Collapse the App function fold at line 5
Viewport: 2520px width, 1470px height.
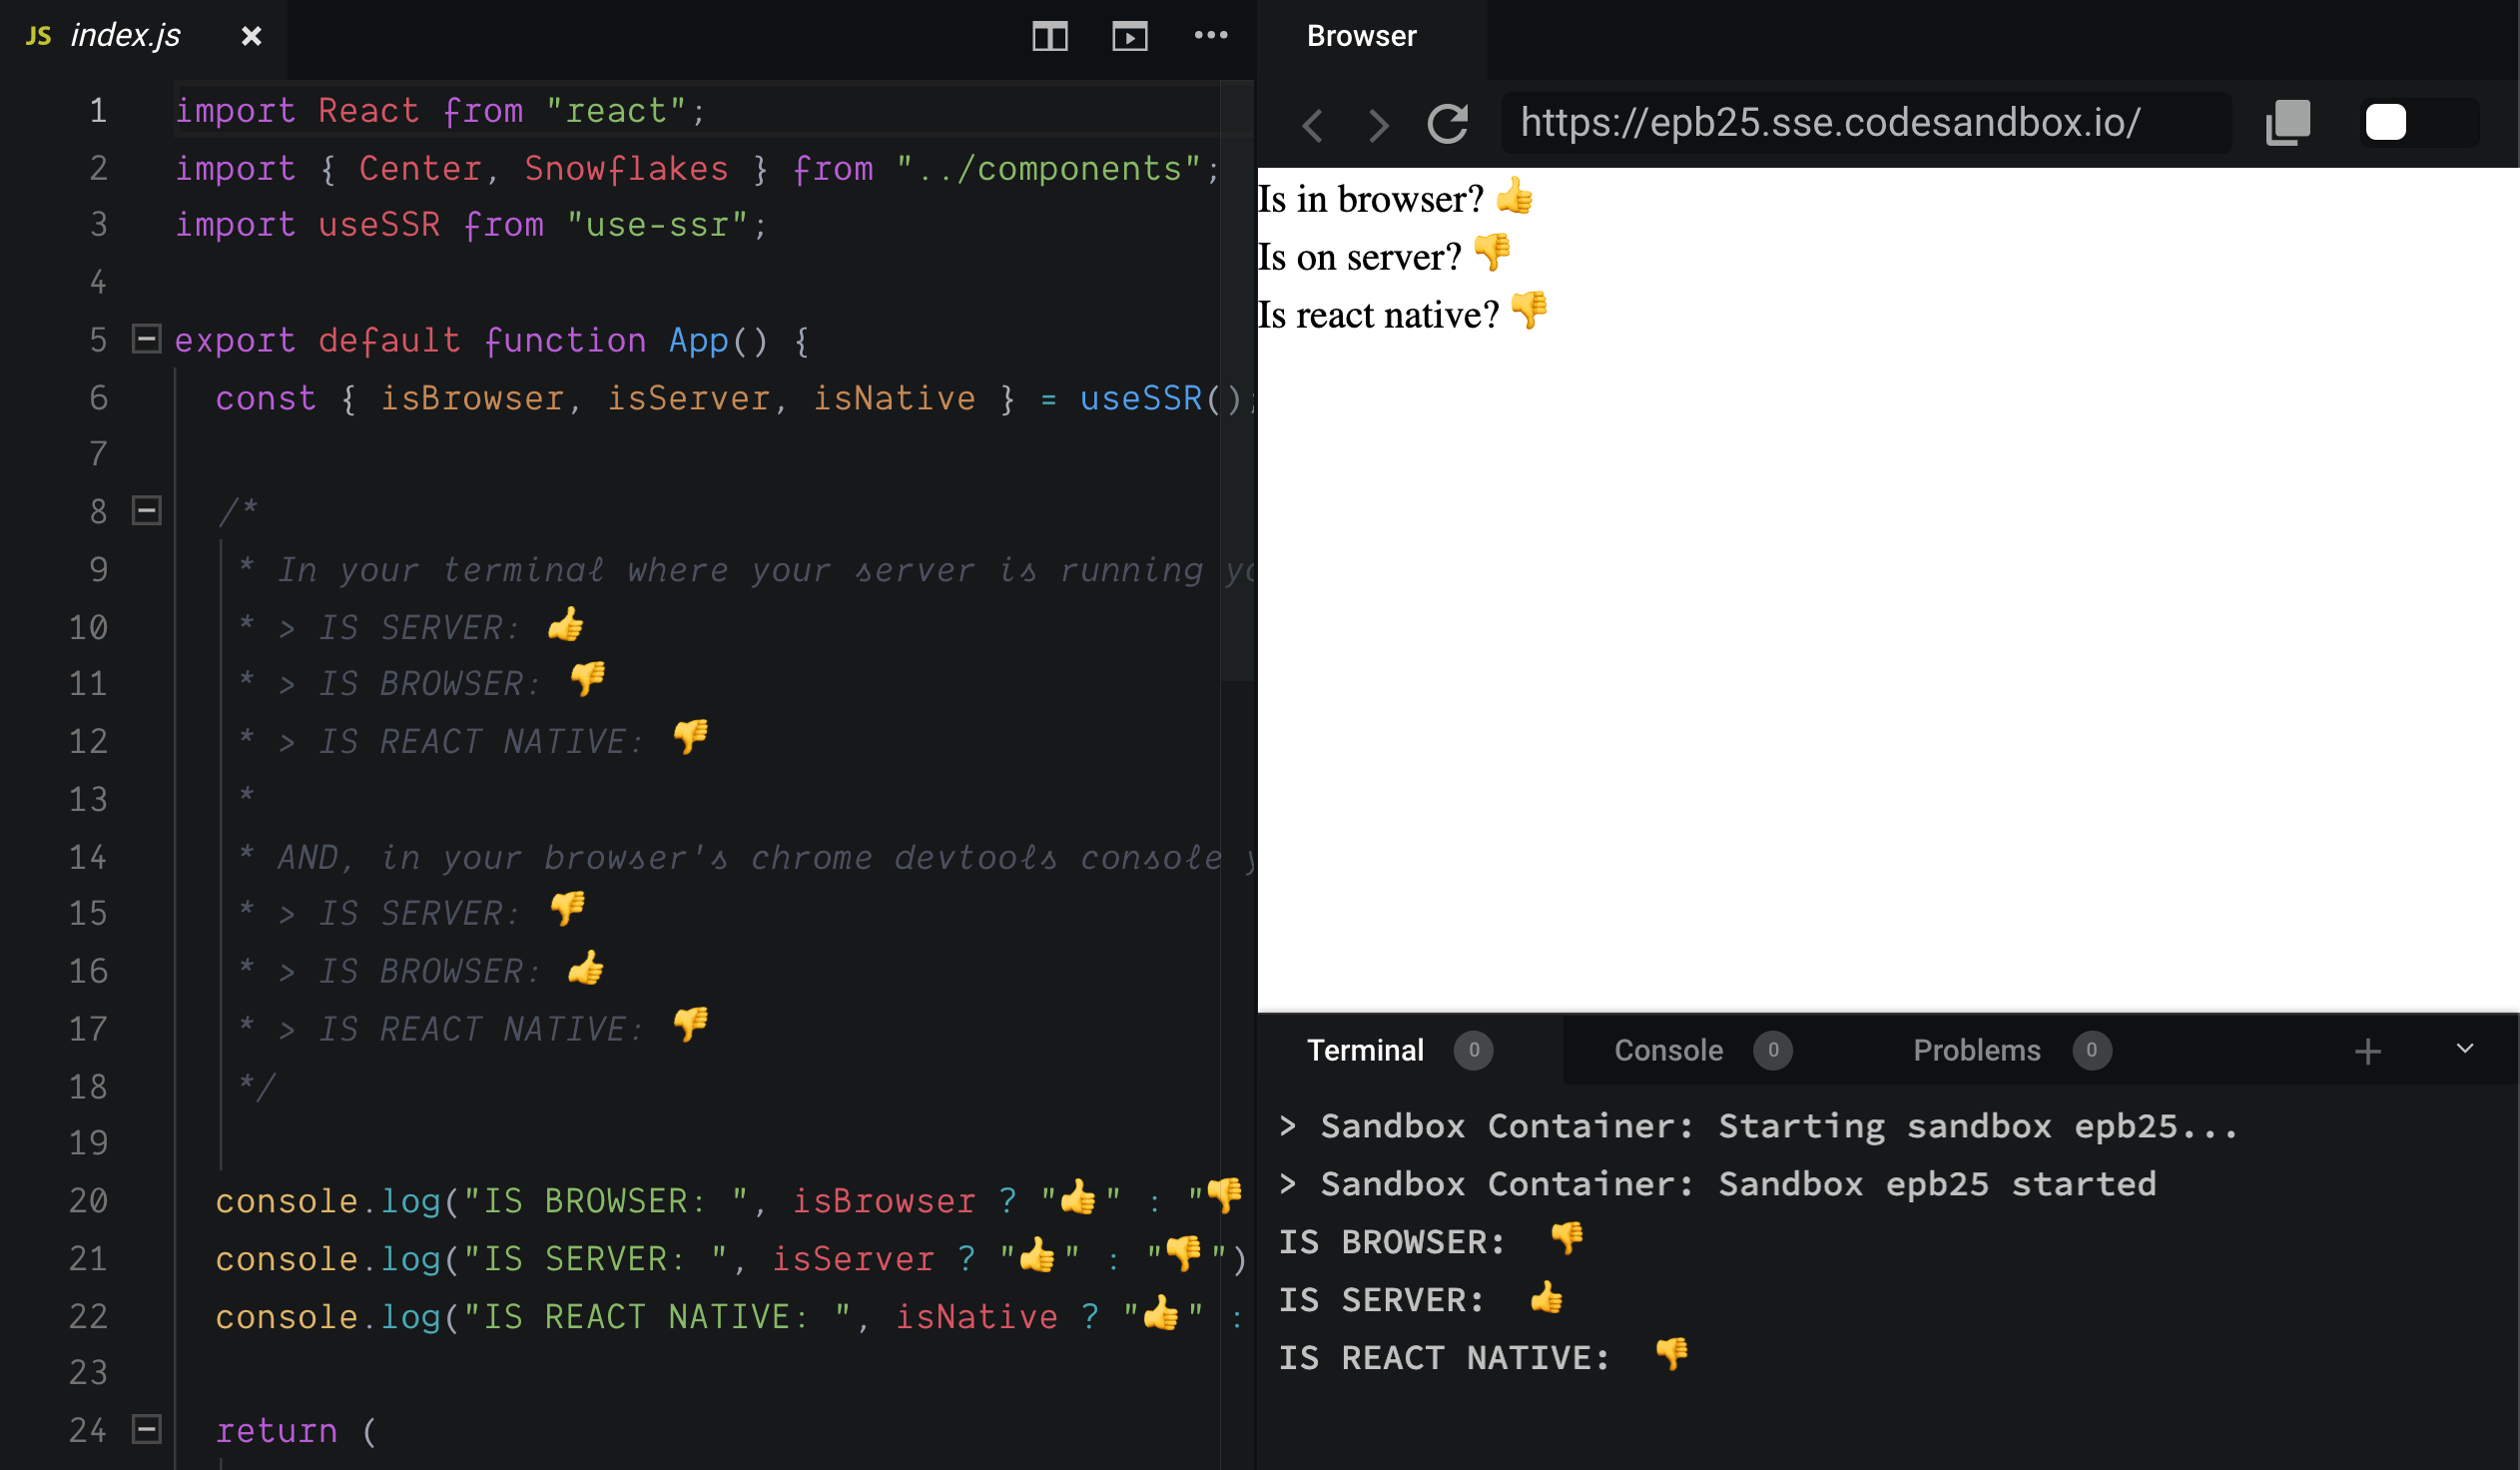pyautogui.click(x=147, y=340)
